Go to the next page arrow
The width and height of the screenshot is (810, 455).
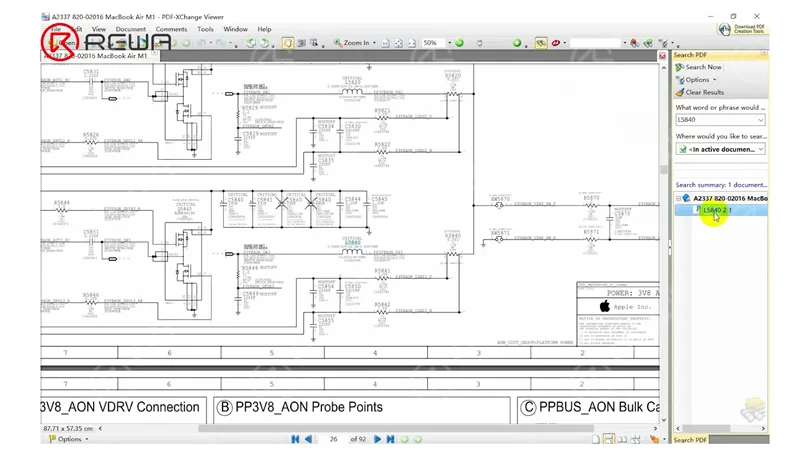[x=377, y=439]
